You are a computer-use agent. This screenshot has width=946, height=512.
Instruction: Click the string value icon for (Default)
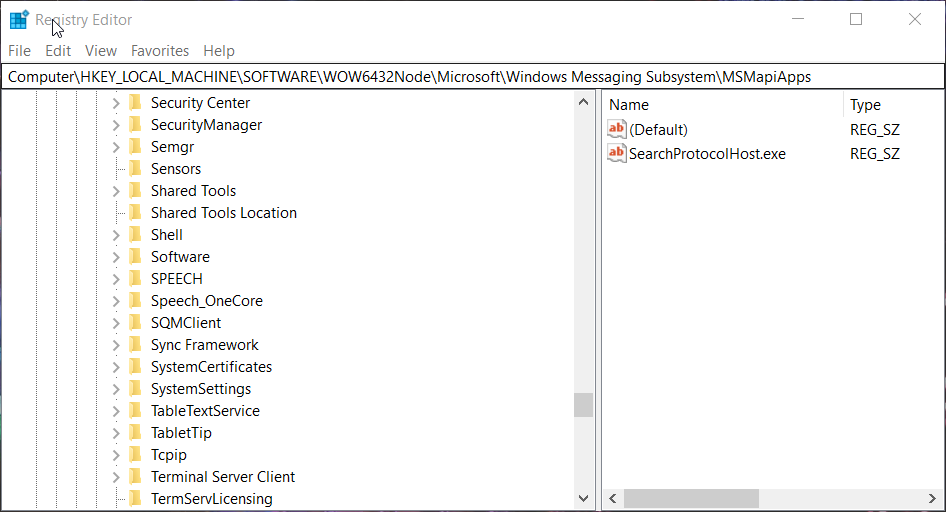(617, 129)
